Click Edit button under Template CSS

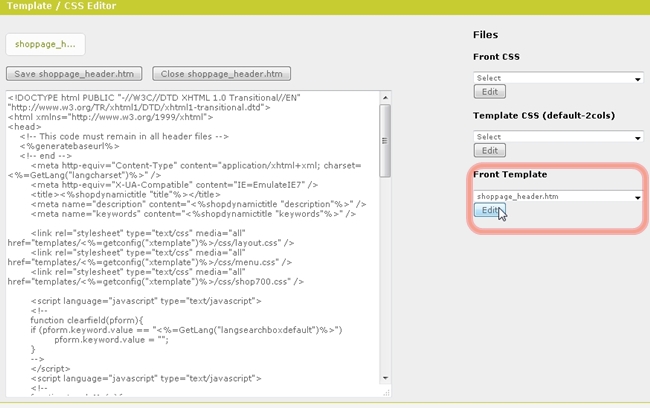tap(490, 151)
